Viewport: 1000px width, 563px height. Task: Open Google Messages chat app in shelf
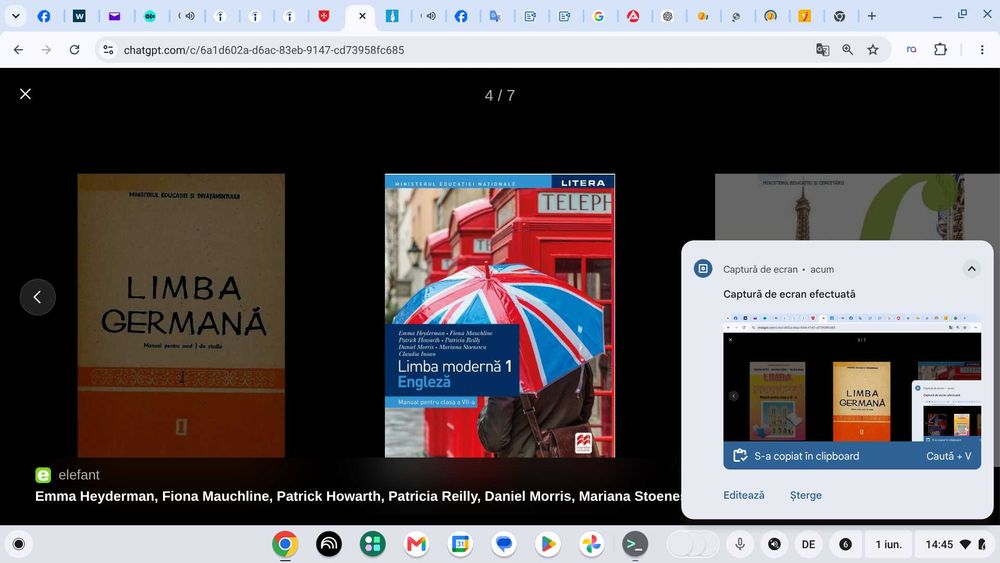pyautogui.click(x=504, y=544)
